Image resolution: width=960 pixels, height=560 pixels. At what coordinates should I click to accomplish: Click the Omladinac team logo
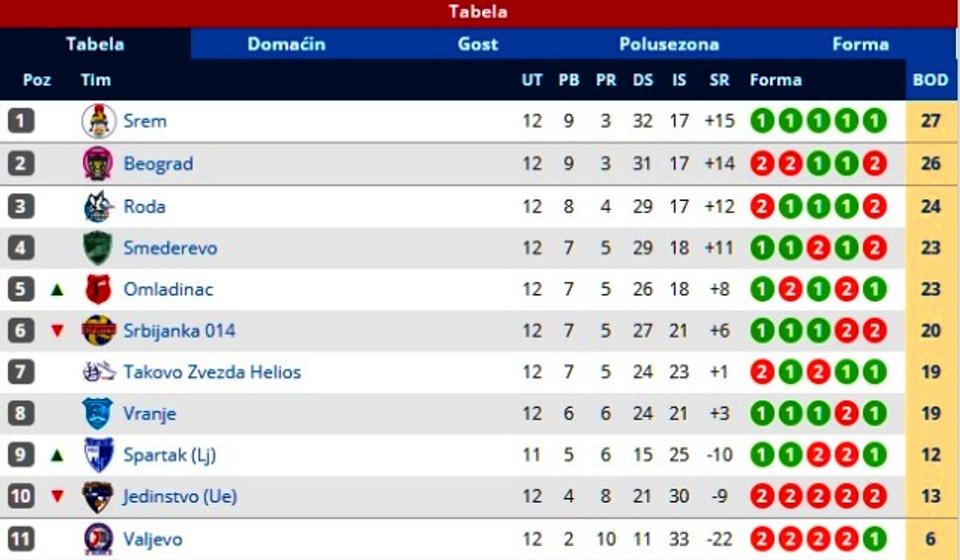[x=98, y=289]
